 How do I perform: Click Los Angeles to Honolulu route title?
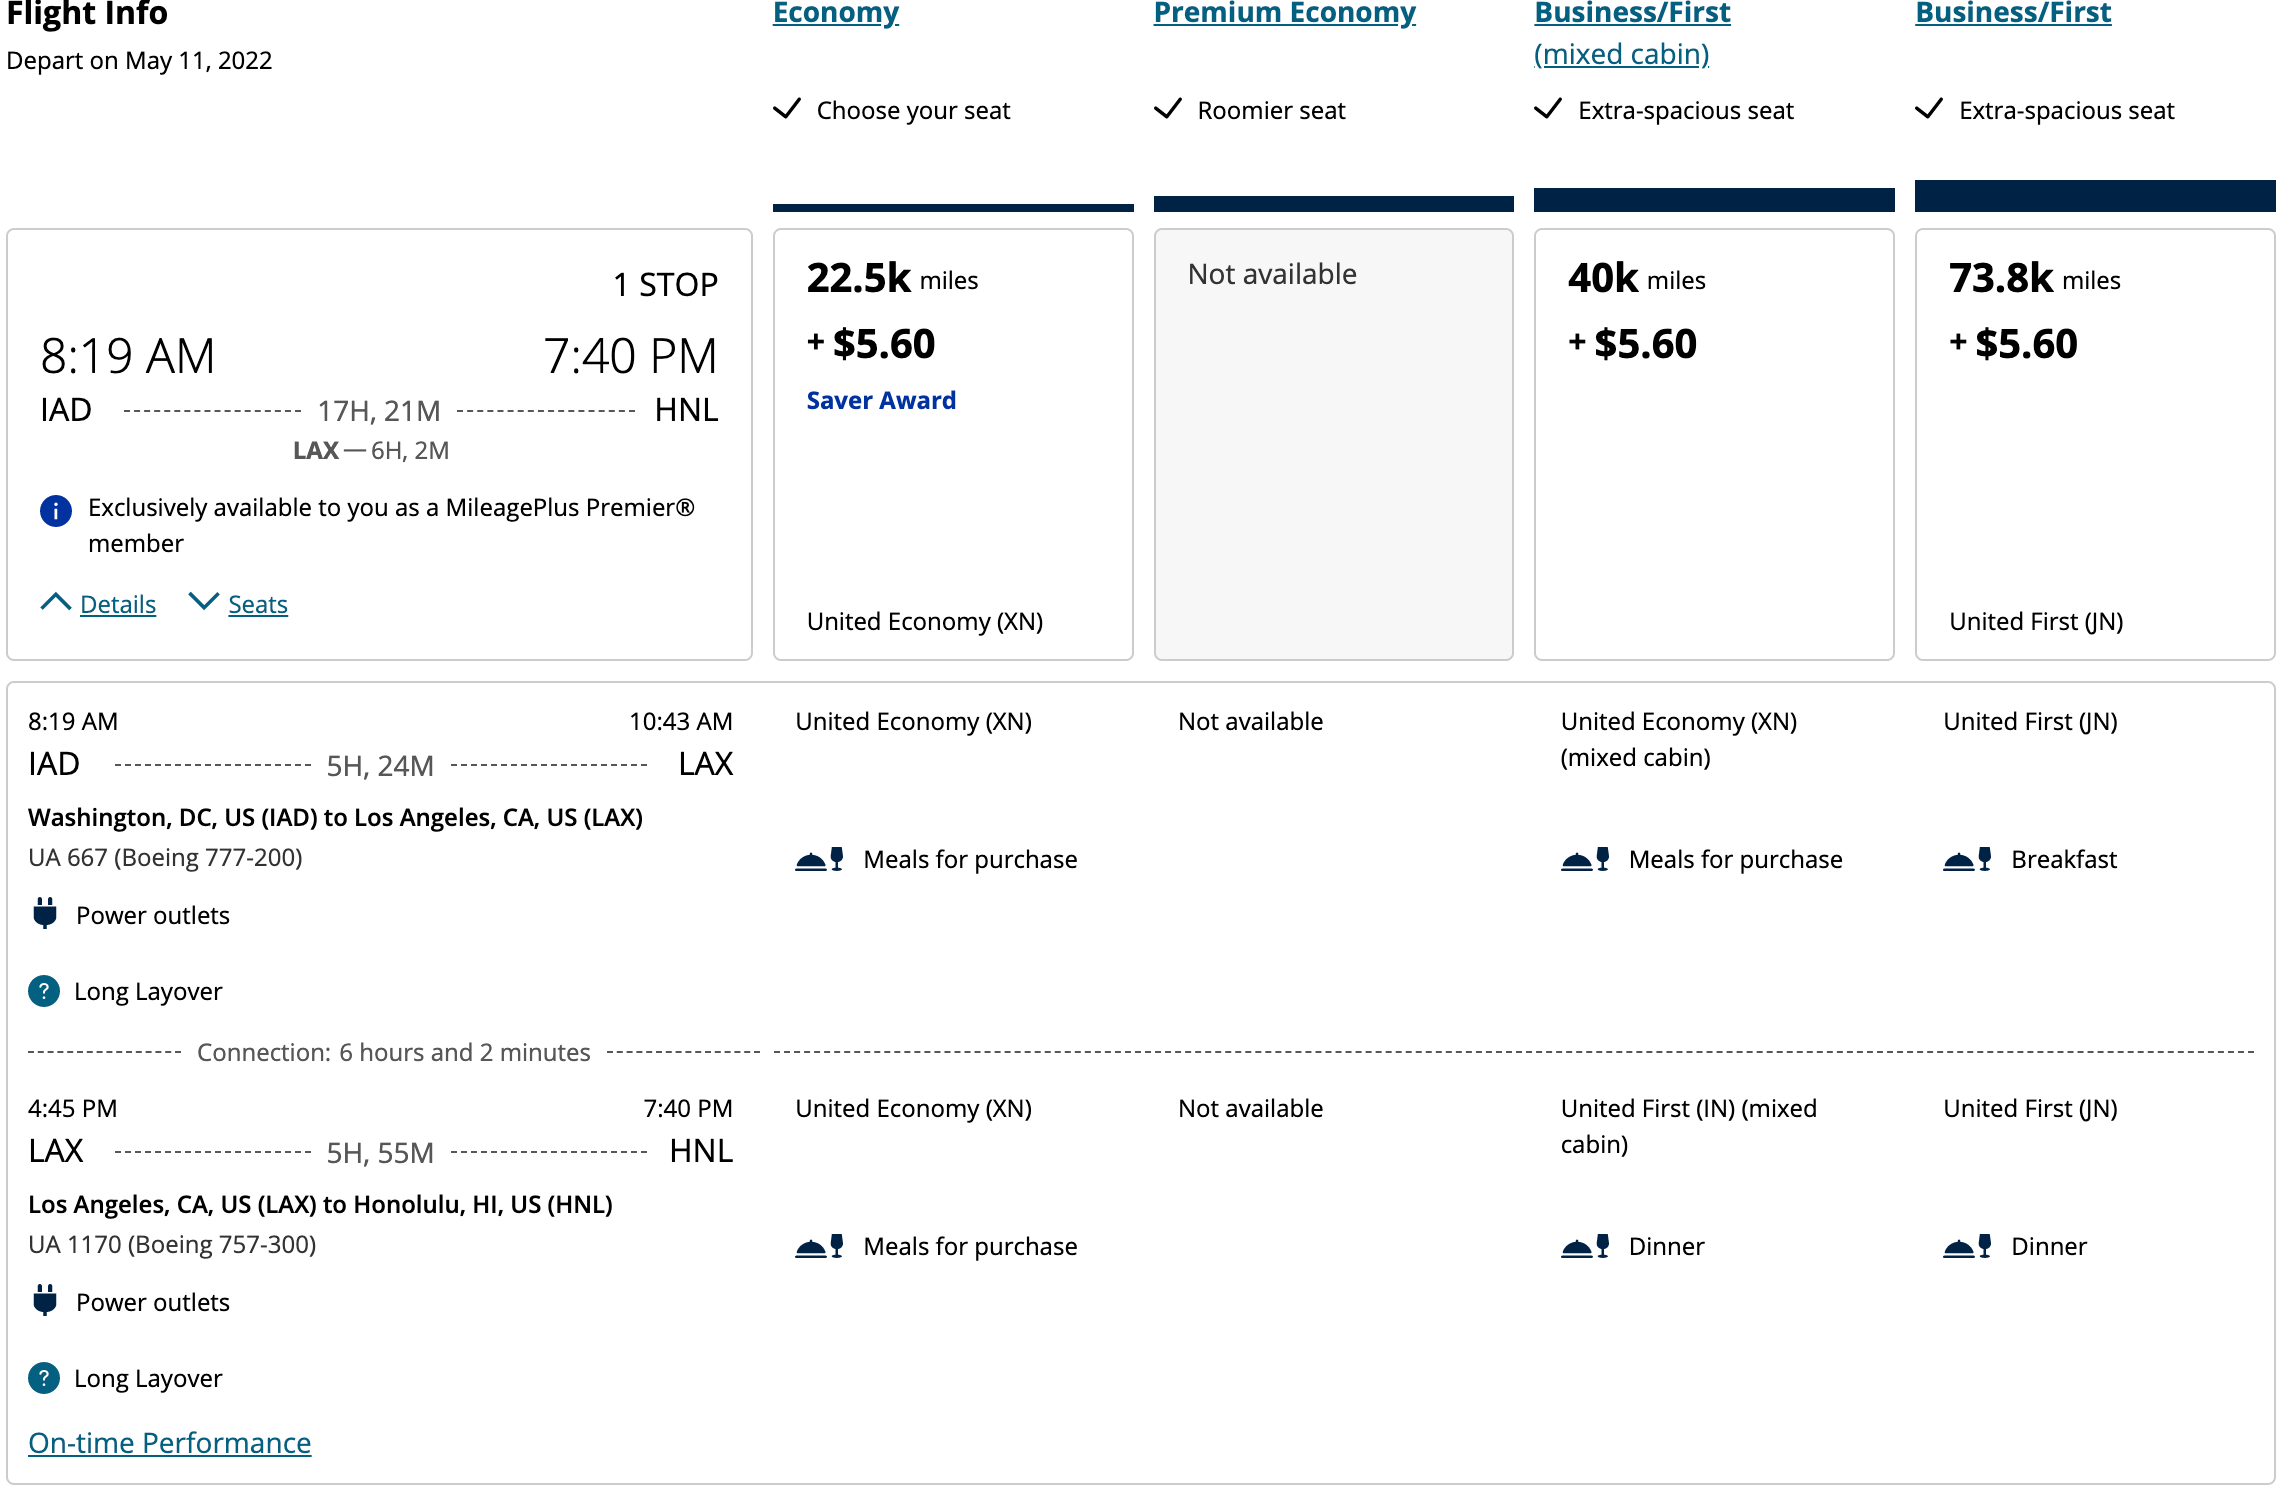(320, 1204)
